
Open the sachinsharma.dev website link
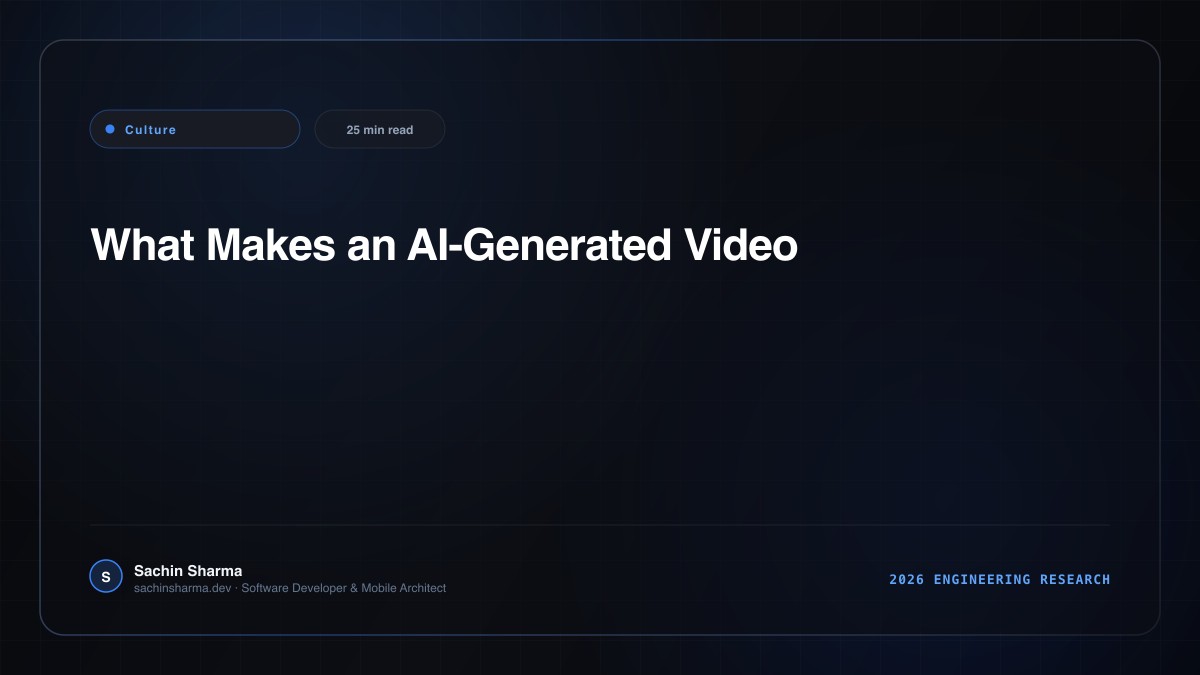pyautogui.click(x=184, y=588)
